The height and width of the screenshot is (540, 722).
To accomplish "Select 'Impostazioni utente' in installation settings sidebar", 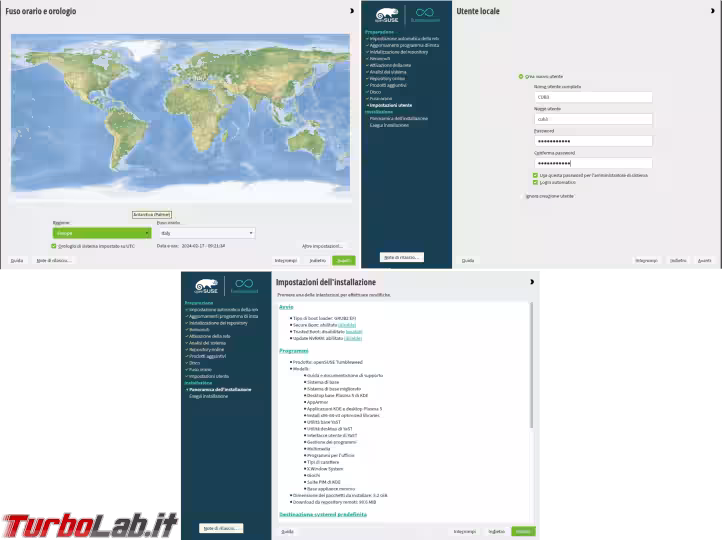I will [x=209, y=376].
